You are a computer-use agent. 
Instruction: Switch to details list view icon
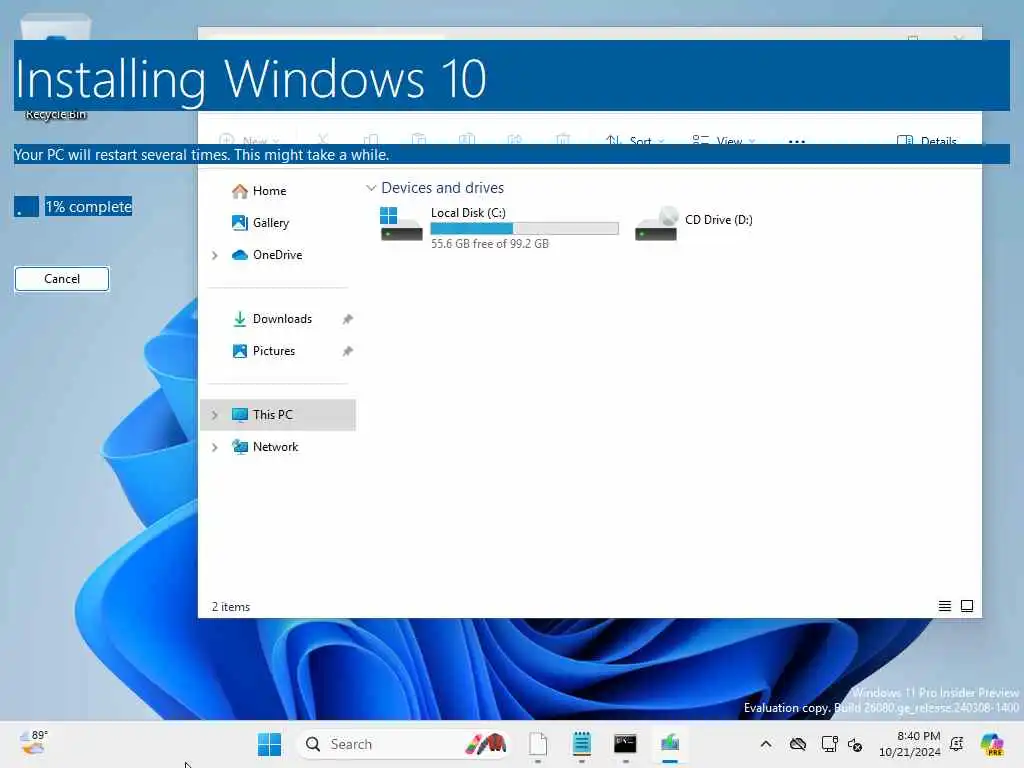point(944,606)
